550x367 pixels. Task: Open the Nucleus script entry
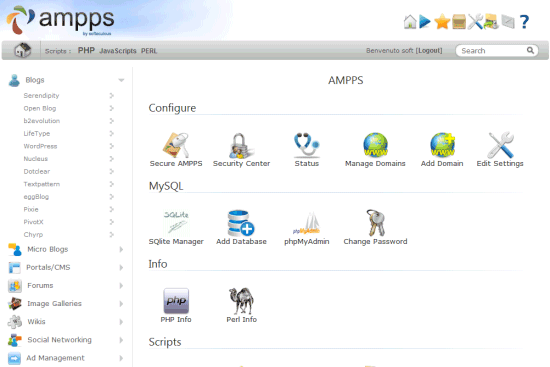coord(35,159)
